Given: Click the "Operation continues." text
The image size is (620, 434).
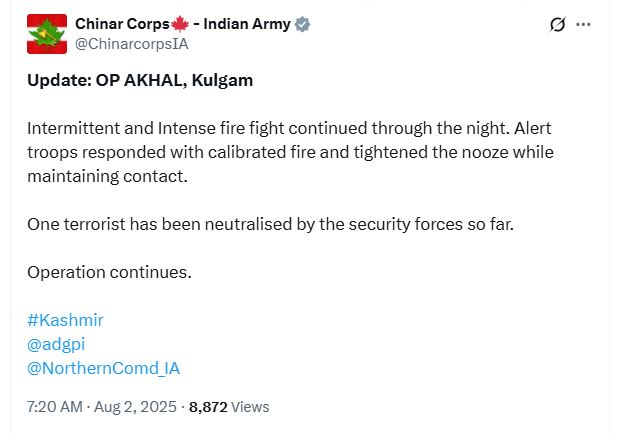Looking at the screenshot, I should pyautogui.click(x=109, y=272).
